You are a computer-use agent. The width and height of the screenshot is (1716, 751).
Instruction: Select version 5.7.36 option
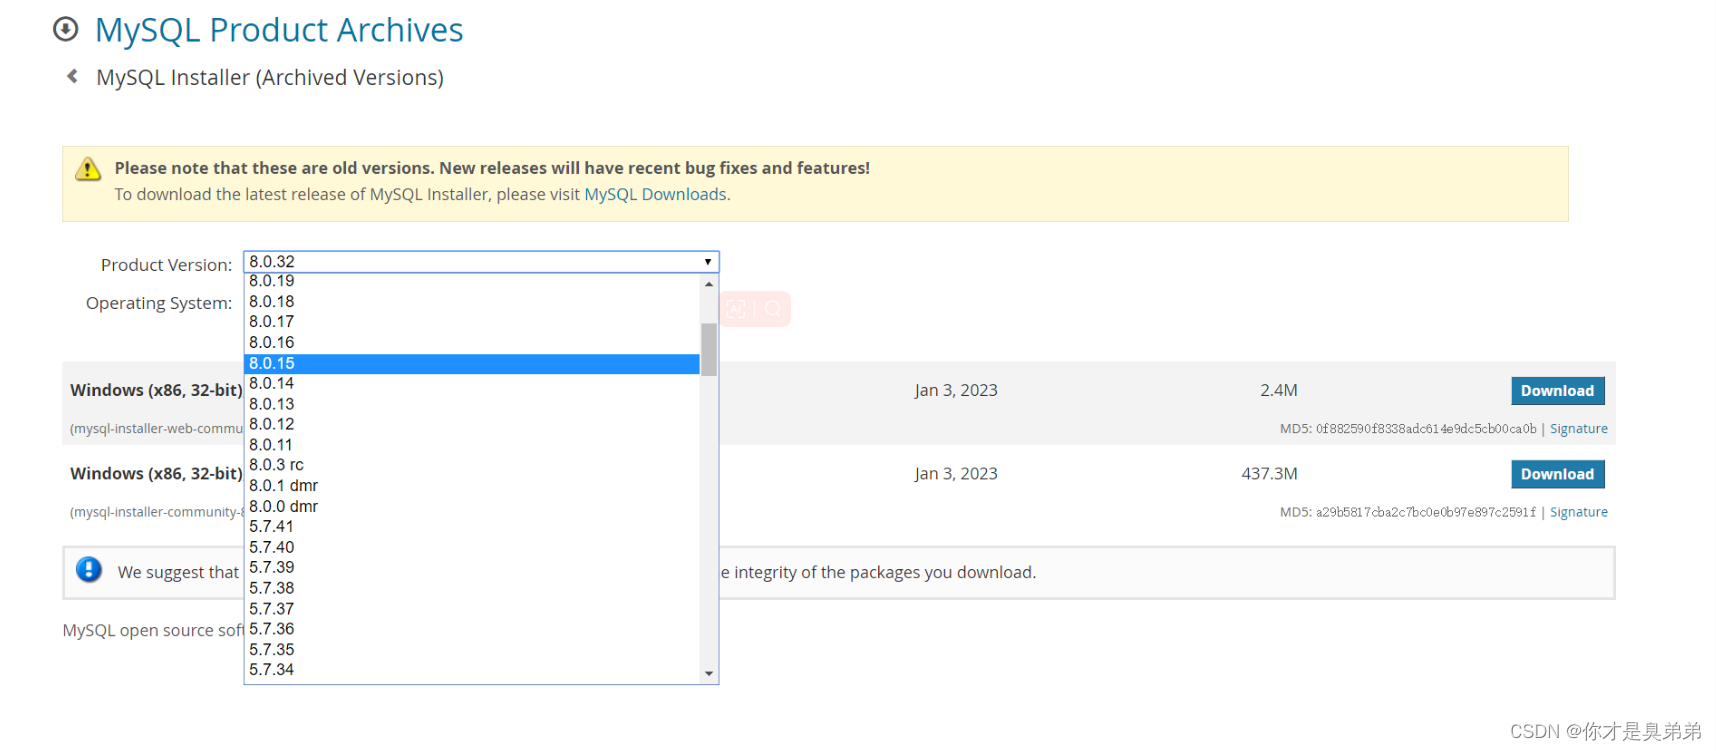coord(472,629)
